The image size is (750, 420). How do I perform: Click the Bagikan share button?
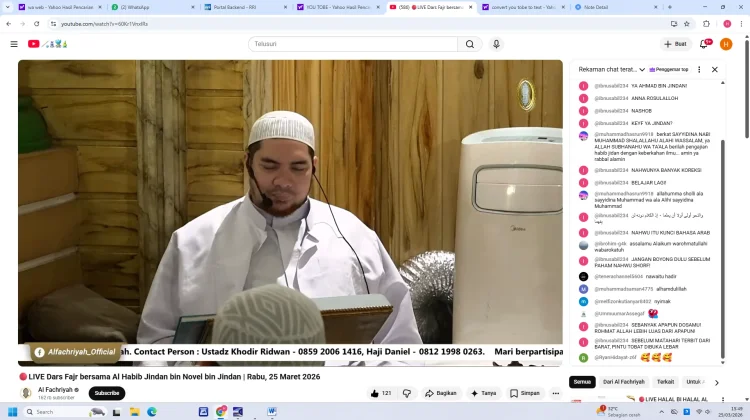click(x=441, y=393)
